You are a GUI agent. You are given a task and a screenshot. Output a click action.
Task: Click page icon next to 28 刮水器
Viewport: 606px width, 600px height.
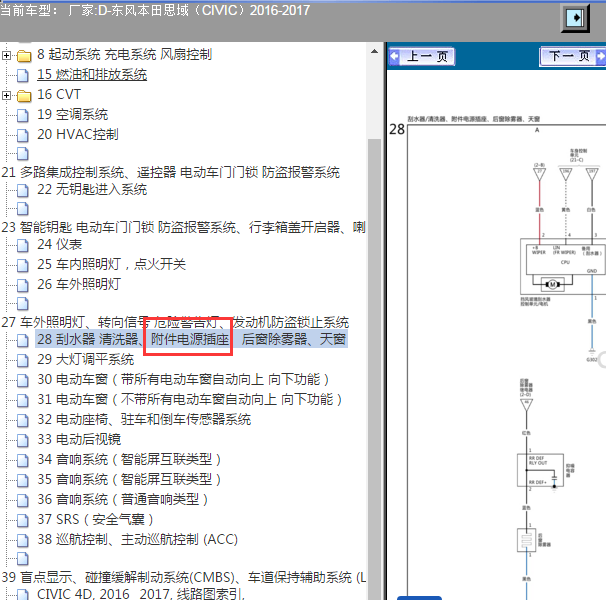23,341
